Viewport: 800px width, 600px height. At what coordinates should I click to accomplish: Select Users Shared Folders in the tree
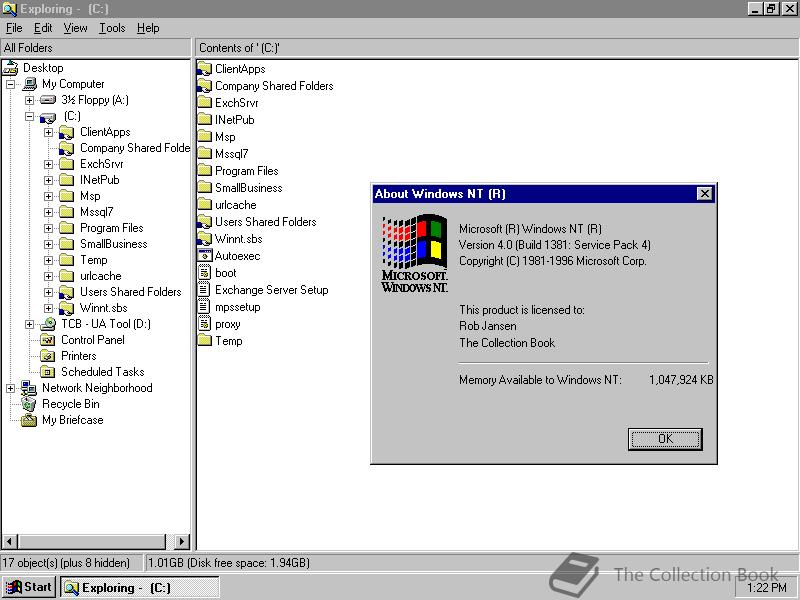tap(131, 292)
